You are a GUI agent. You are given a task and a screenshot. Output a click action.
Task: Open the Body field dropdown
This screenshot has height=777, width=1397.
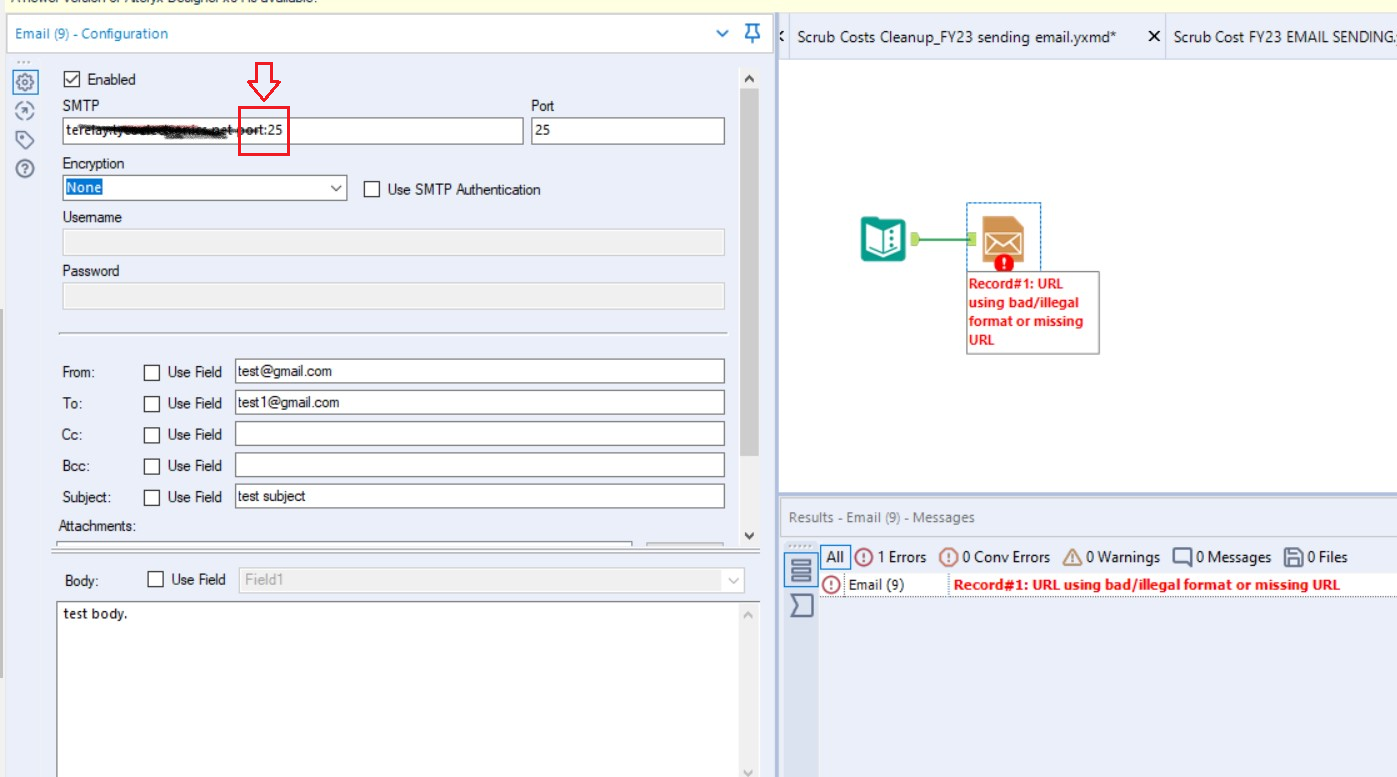(732, 579)
